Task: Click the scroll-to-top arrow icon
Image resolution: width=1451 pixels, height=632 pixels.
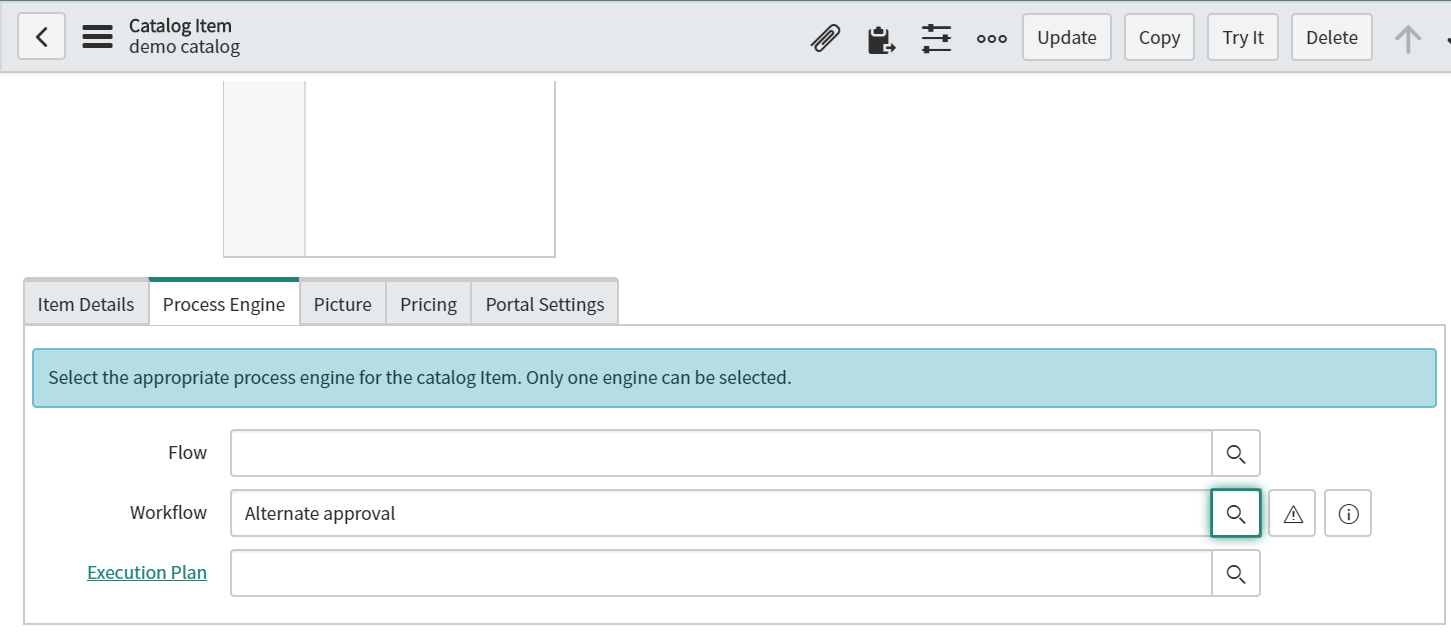Action: coord(1408,38)
